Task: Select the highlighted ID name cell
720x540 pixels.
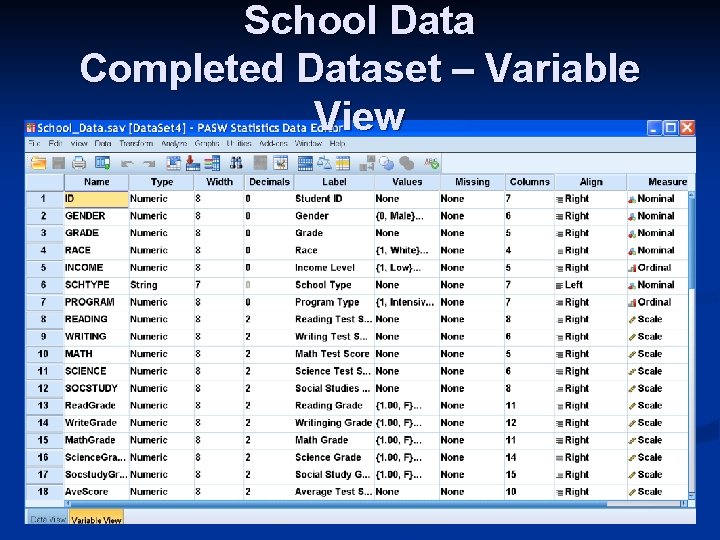Action: (96, 198)
